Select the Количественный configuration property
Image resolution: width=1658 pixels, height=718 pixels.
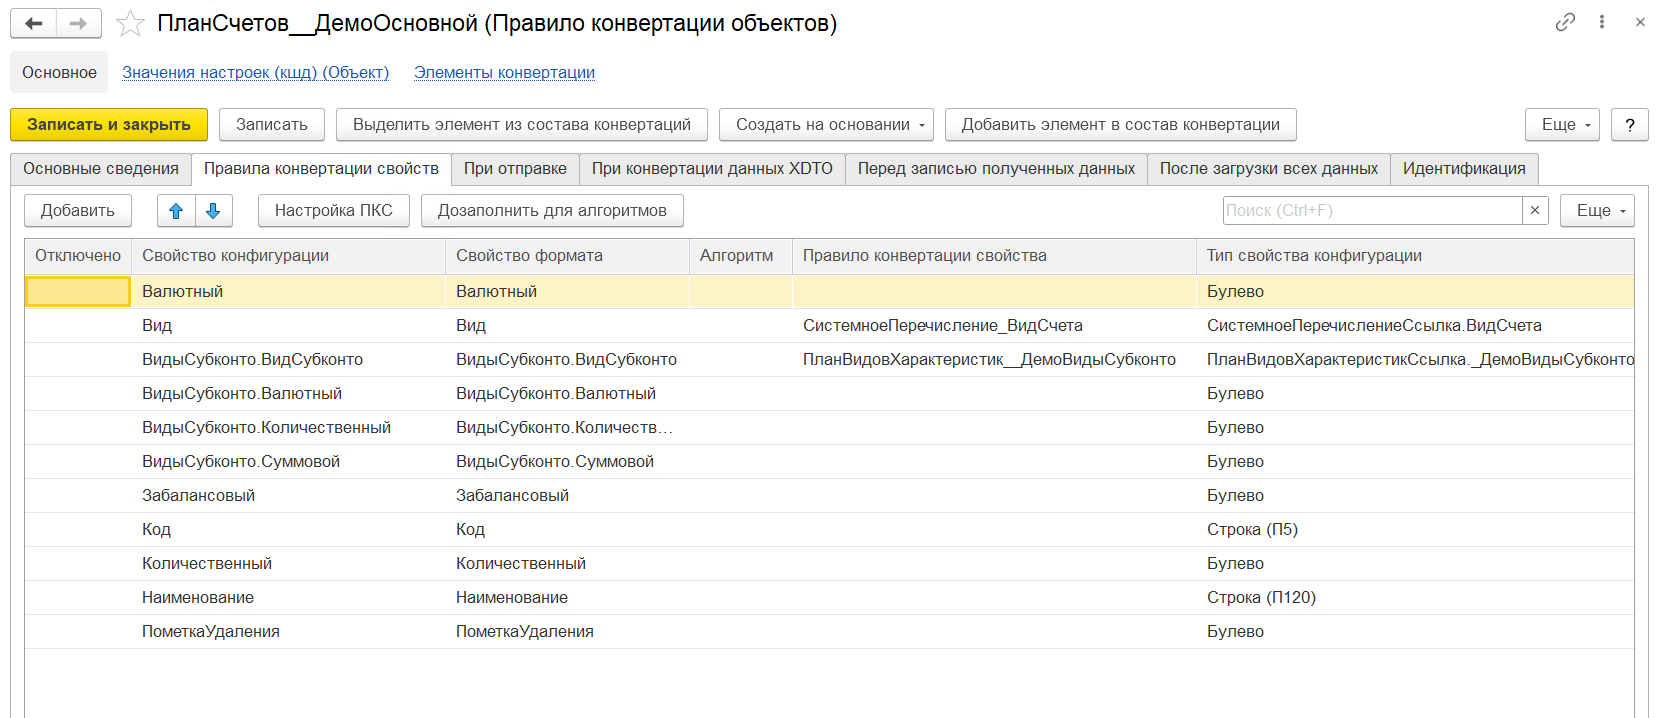coord(288,563)
